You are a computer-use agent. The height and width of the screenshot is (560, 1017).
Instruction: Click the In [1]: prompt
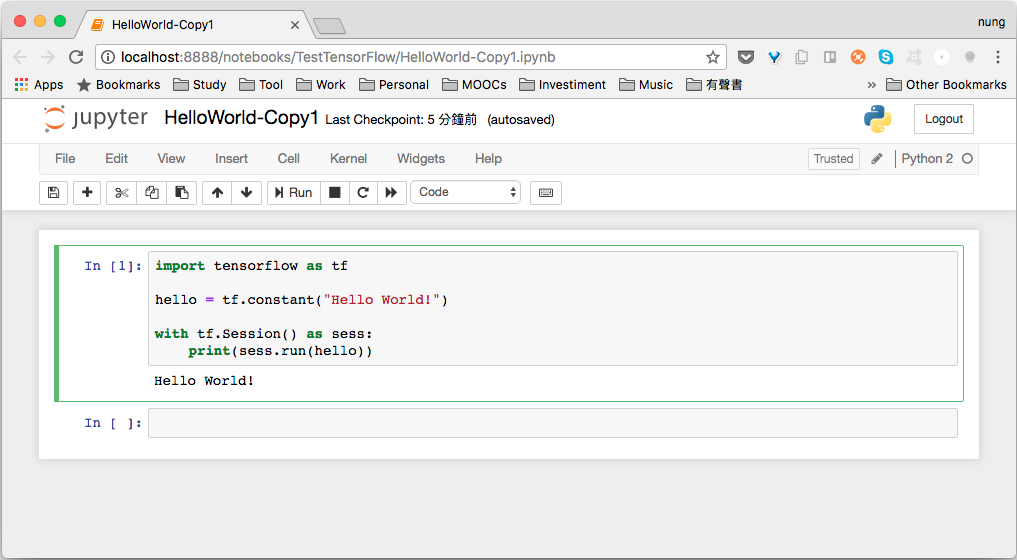tap(113, 266)
